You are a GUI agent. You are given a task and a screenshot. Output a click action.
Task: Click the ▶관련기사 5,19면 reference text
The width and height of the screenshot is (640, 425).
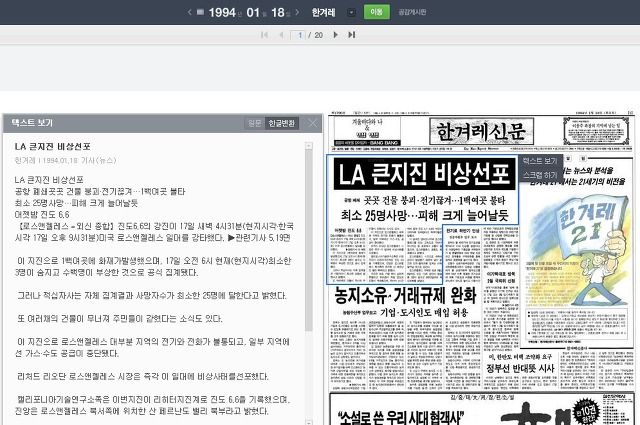pos(259,238)
